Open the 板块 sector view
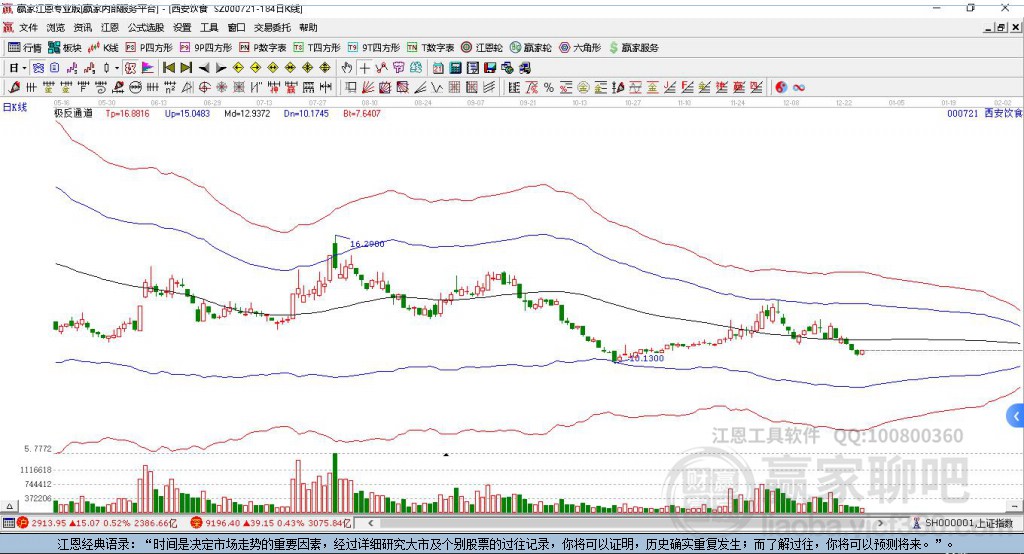Screen dimensions: 1024x554 point(65,48)
